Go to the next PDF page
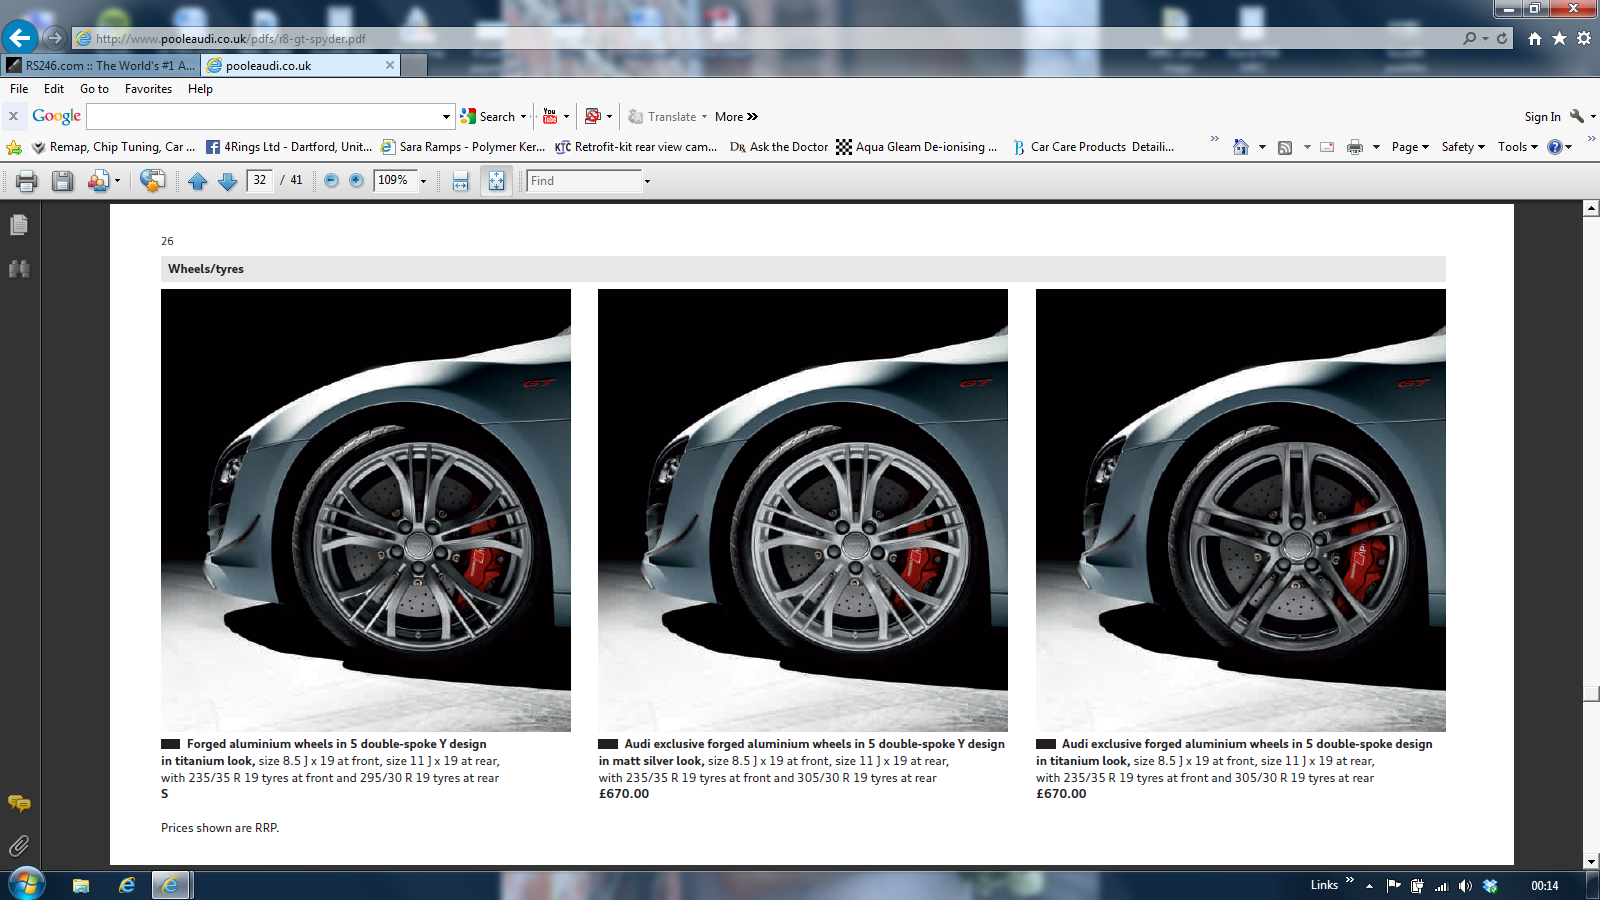 [x=228, y=181]
